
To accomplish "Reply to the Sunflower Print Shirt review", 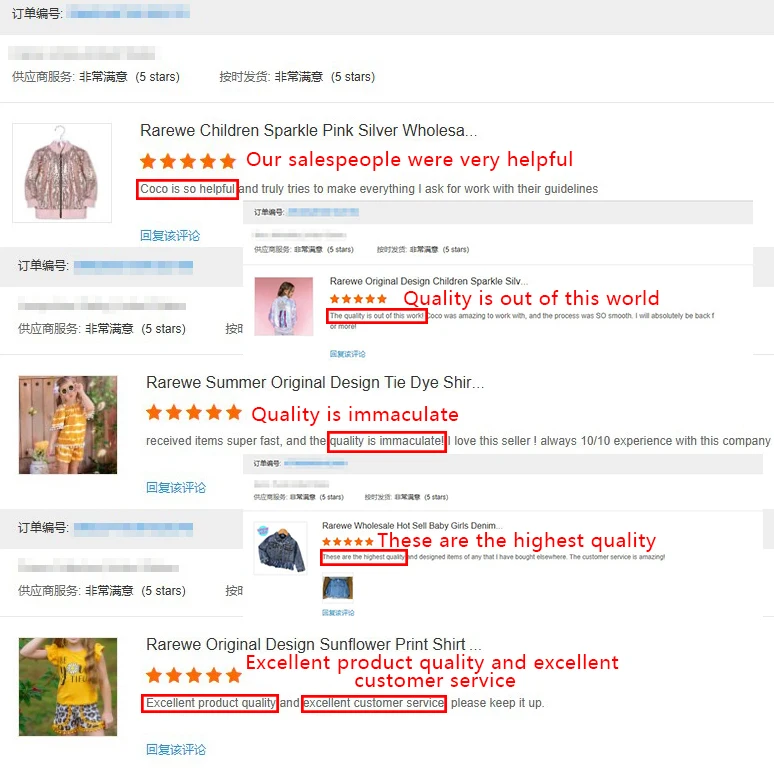I will tap(176, 749).
